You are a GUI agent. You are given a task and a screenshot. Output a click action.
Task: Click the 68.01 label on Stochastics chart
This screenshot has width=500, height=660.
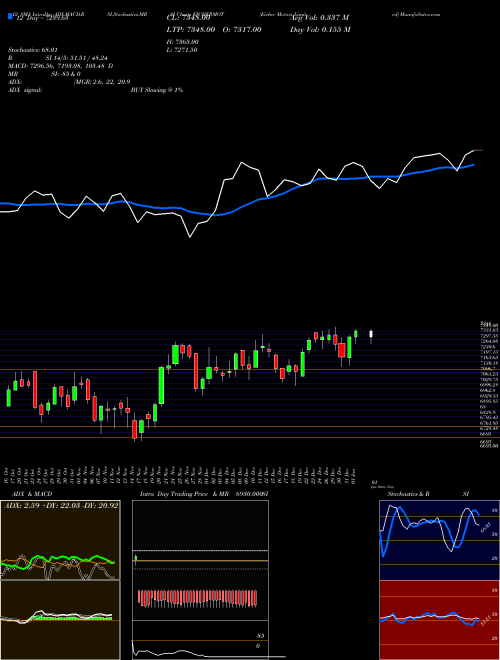click(486, 527)
